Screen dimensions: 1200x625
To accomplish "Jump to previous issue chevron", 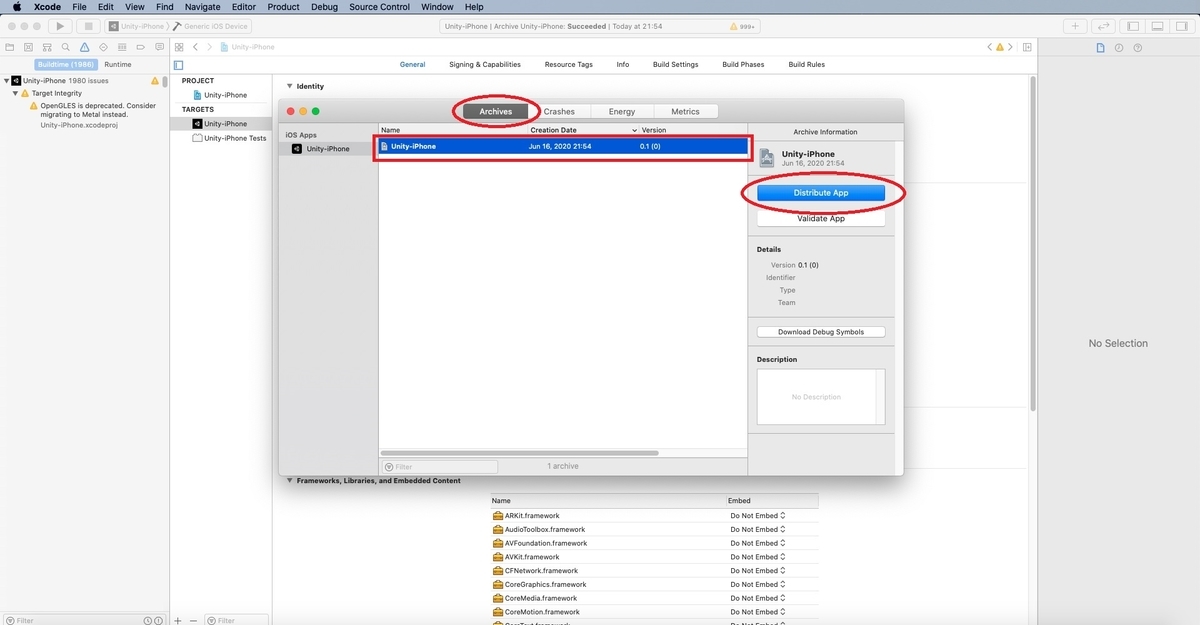I will coord(990,47).
